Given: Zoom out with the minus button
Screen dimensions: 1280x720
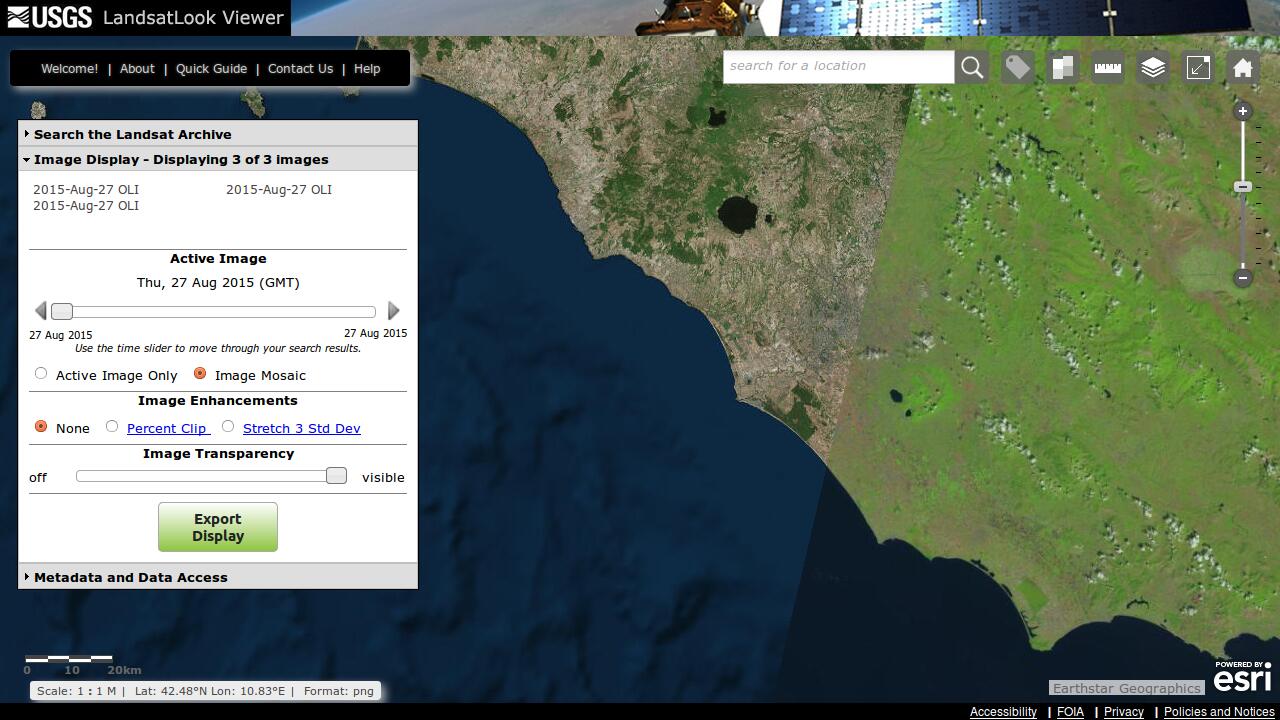Looking at the screenshot, I should [x=1243, y=277].
